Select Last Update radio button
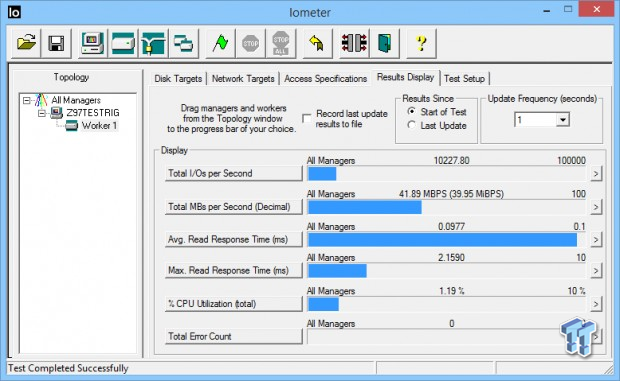This screenshot has height=381, width=620. (x=411, y=125)
